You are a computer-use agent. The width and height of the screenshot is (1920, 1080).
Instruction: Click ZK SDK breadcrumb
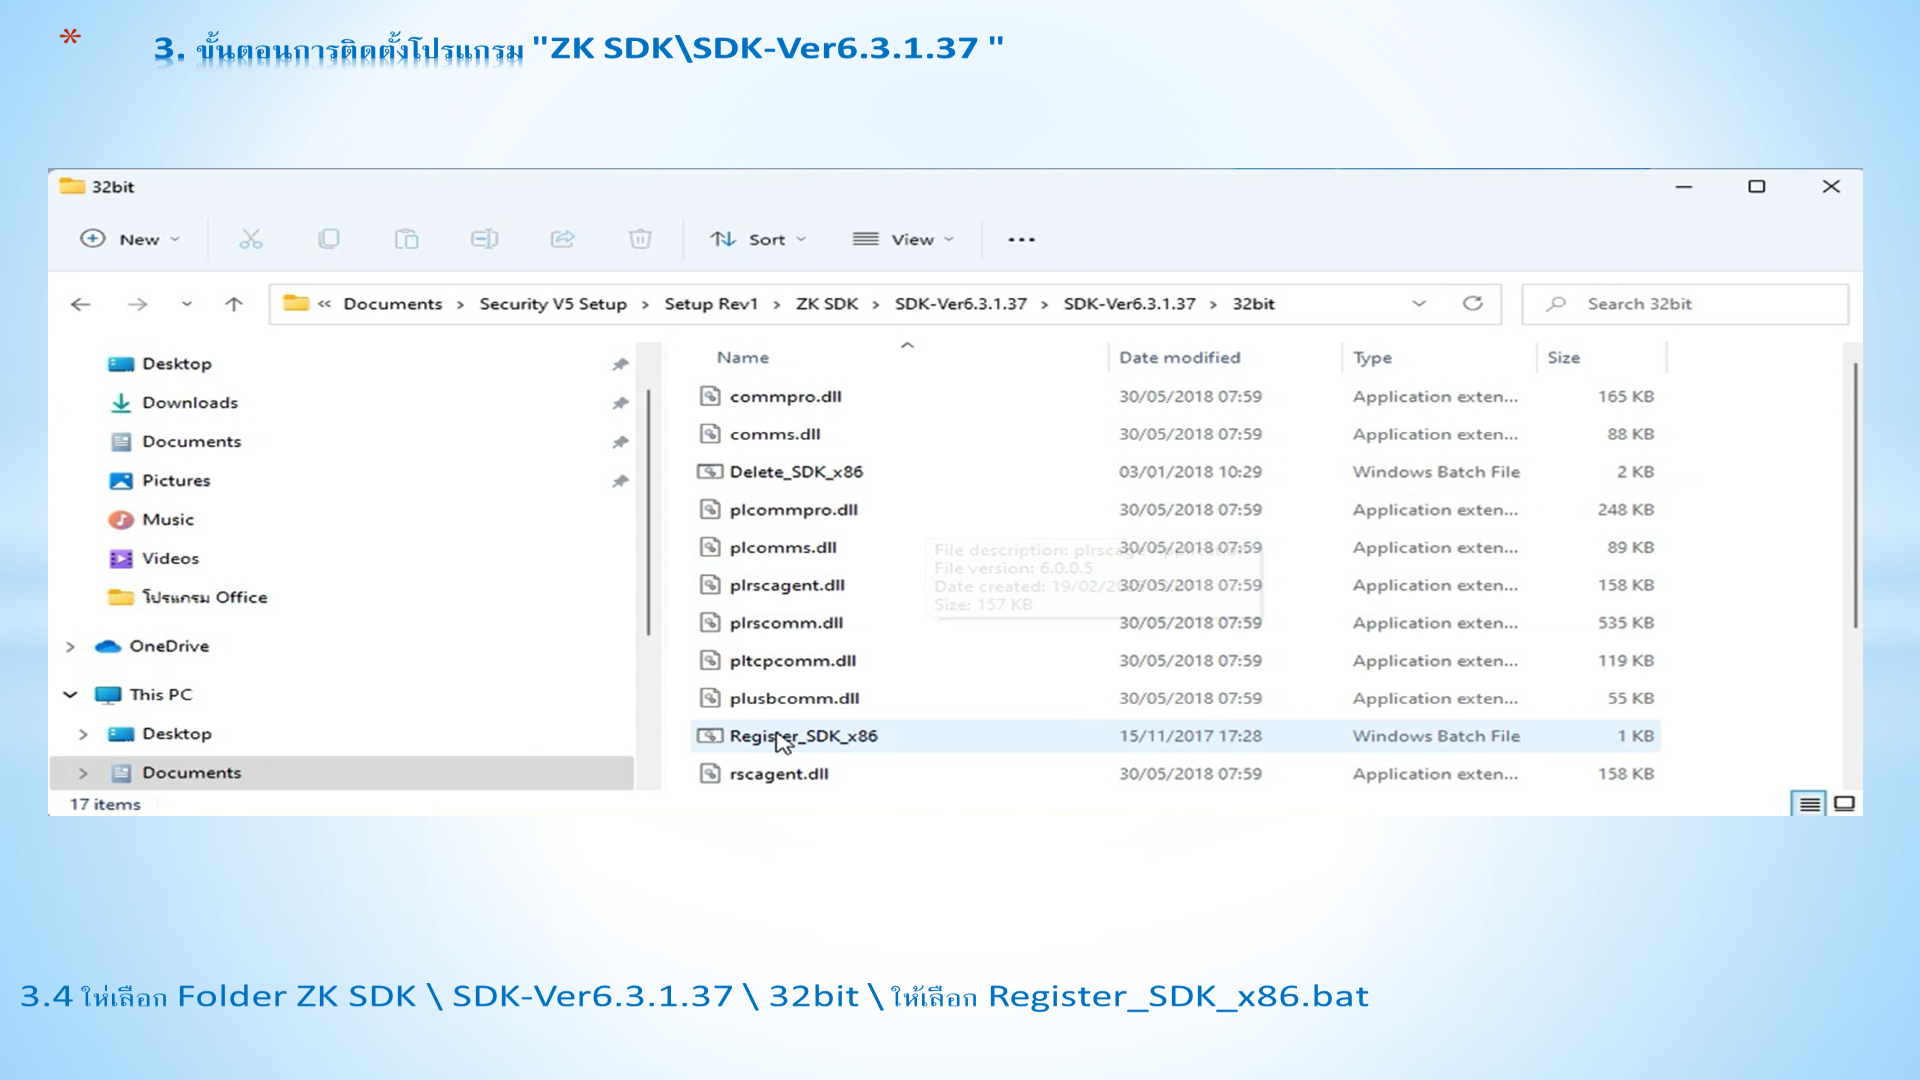[827, 304]
